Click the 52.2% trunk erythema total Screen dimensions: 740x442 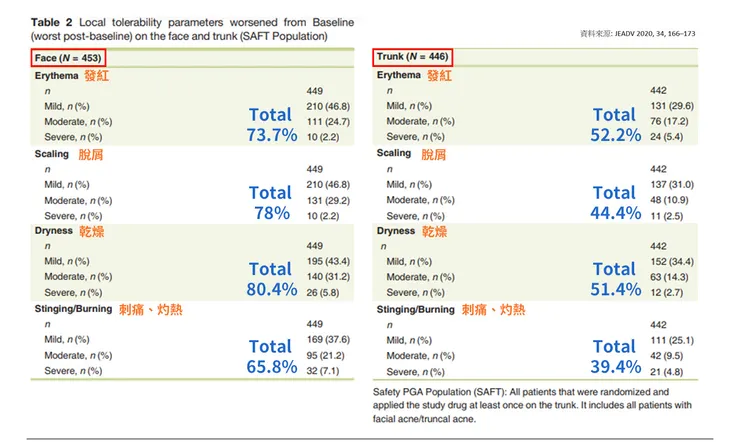(x=615, y=136)
